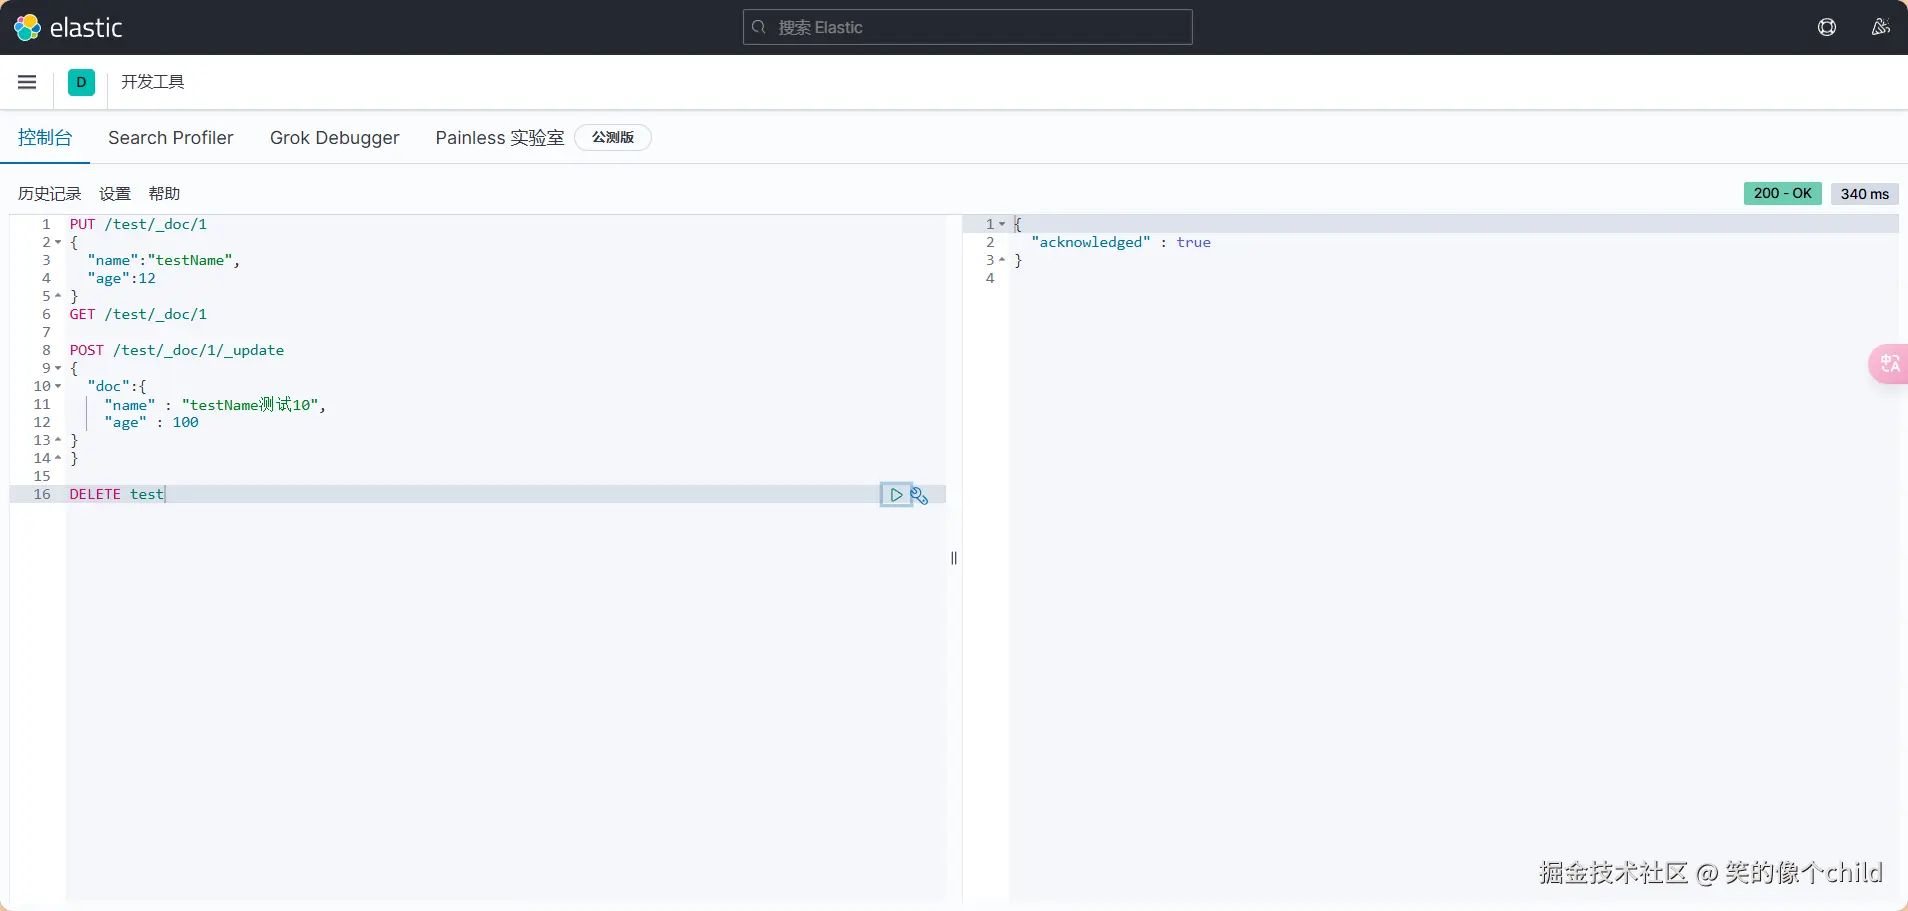Collapse the response fold arrow at line 1

[x=1002, y=224]
